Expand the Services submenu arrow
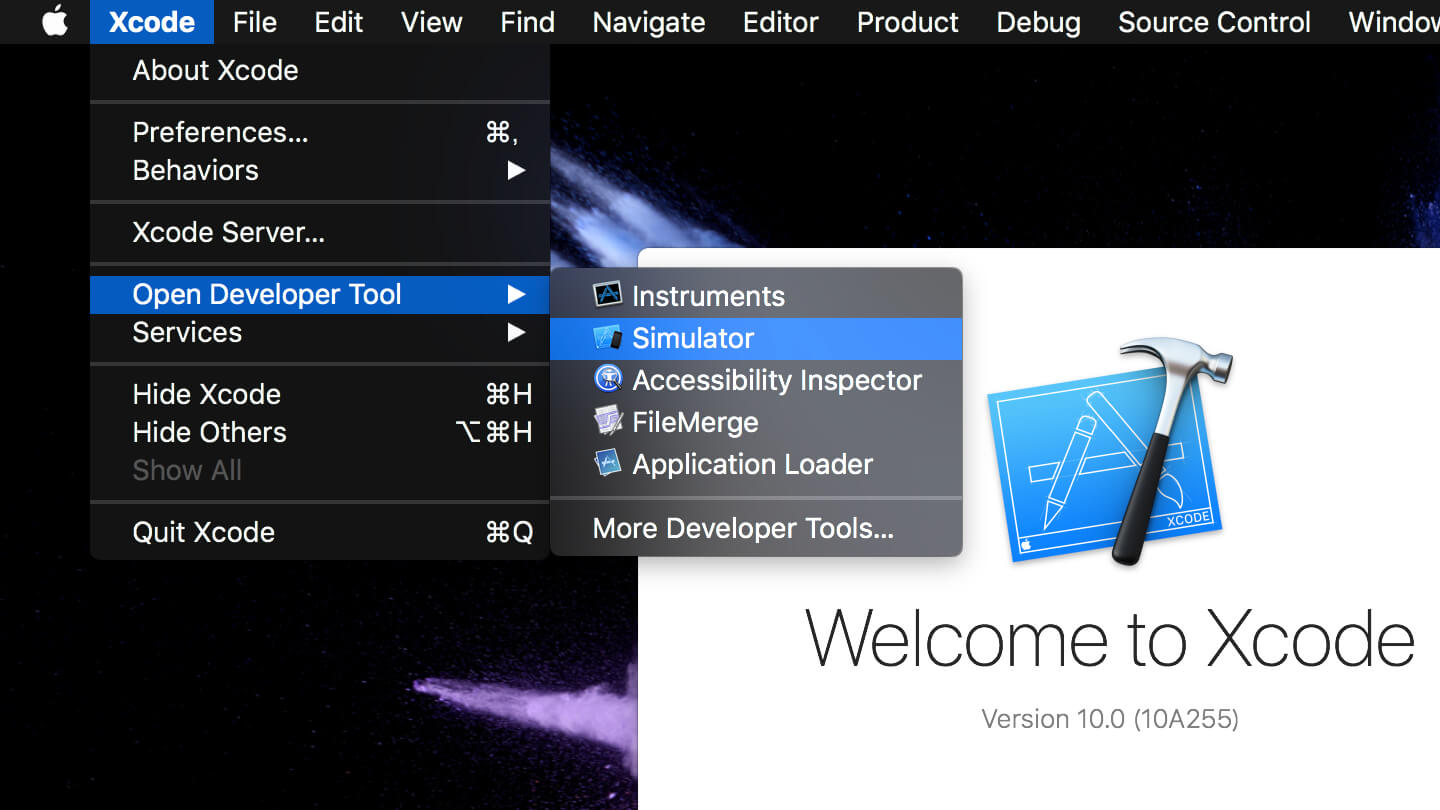The height and width of the screenshot is (810, 1440). [x=516, y=333]
